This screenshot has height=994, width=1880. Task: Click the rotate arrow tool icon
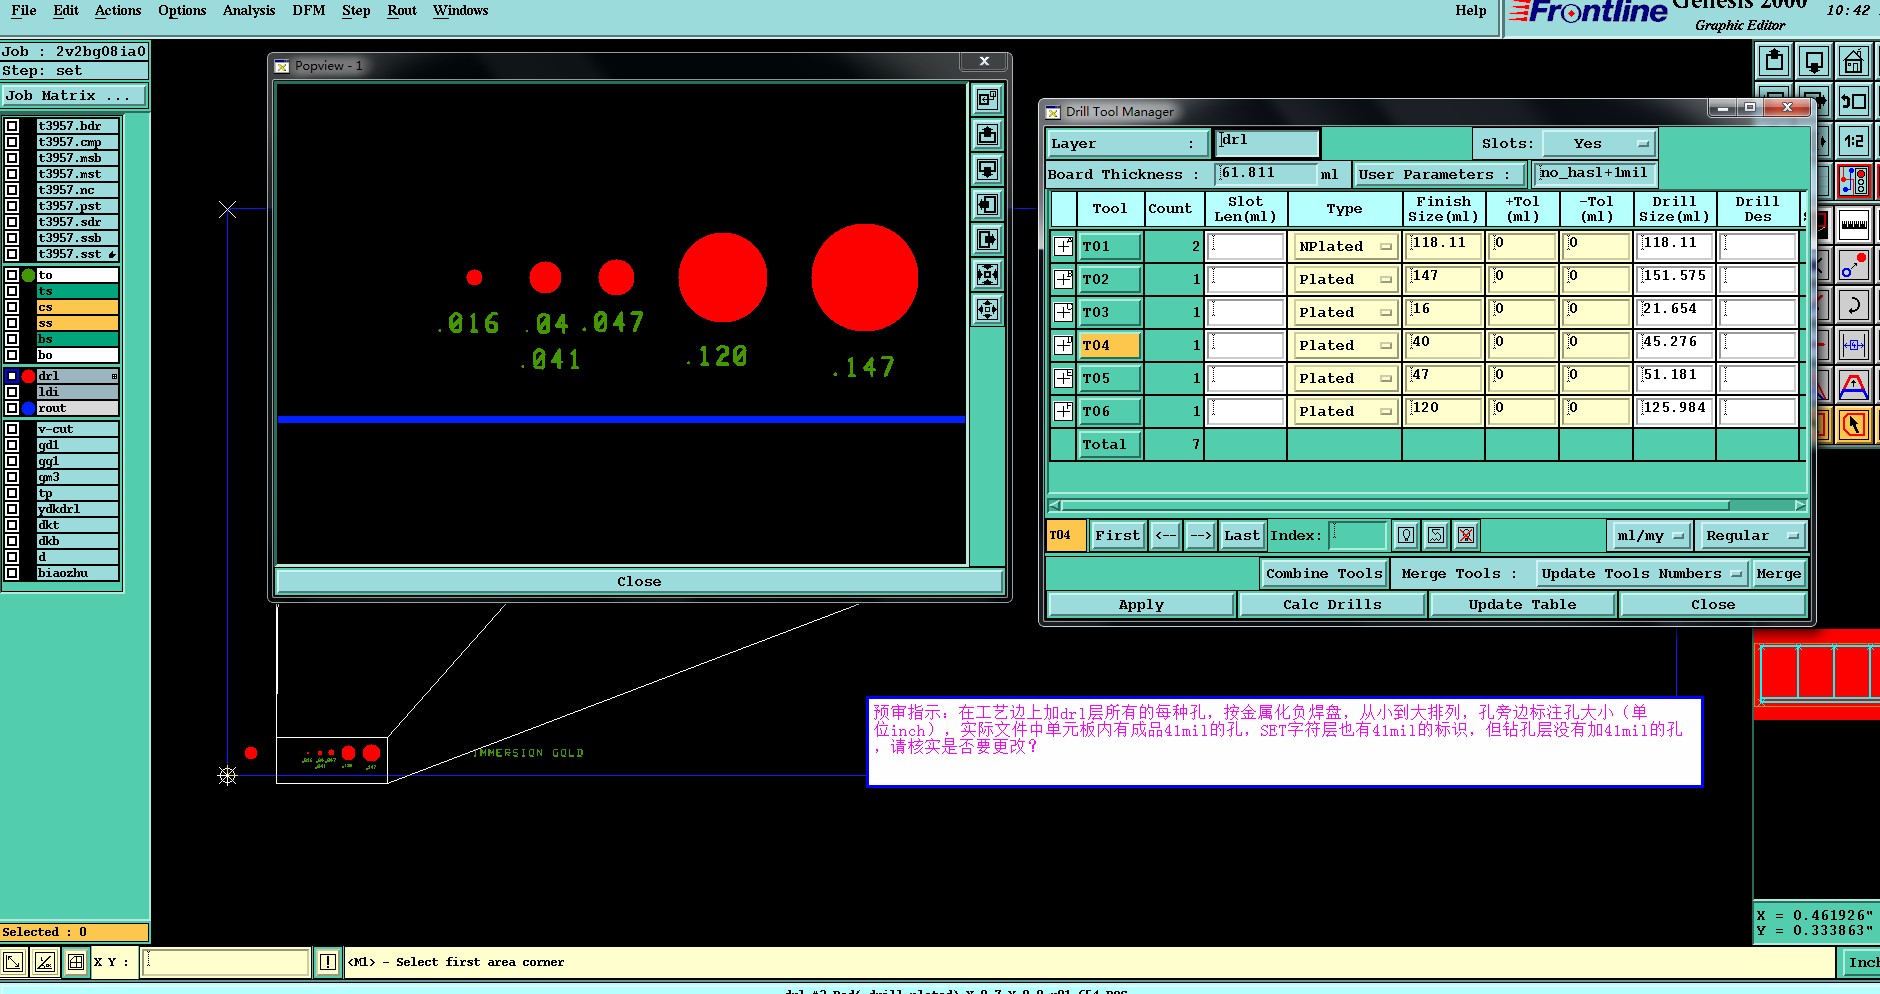pos(1853,305)
